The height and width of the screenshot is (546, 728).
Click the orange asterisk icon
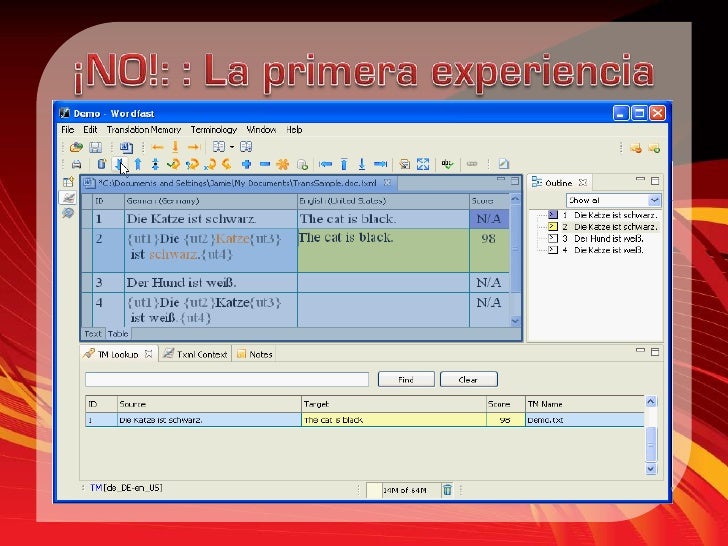pyautogui.click(x=283, y=164)
